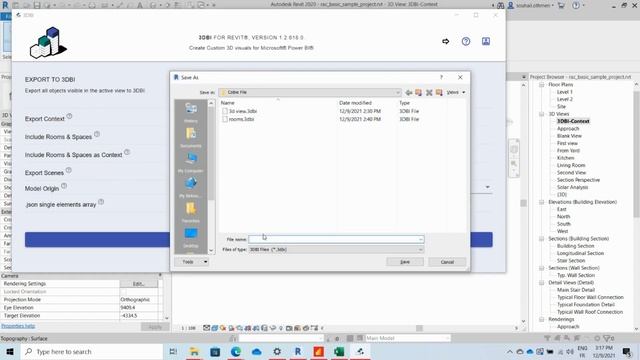Collapse Floor Plans in Project Browser

point(542,84)
